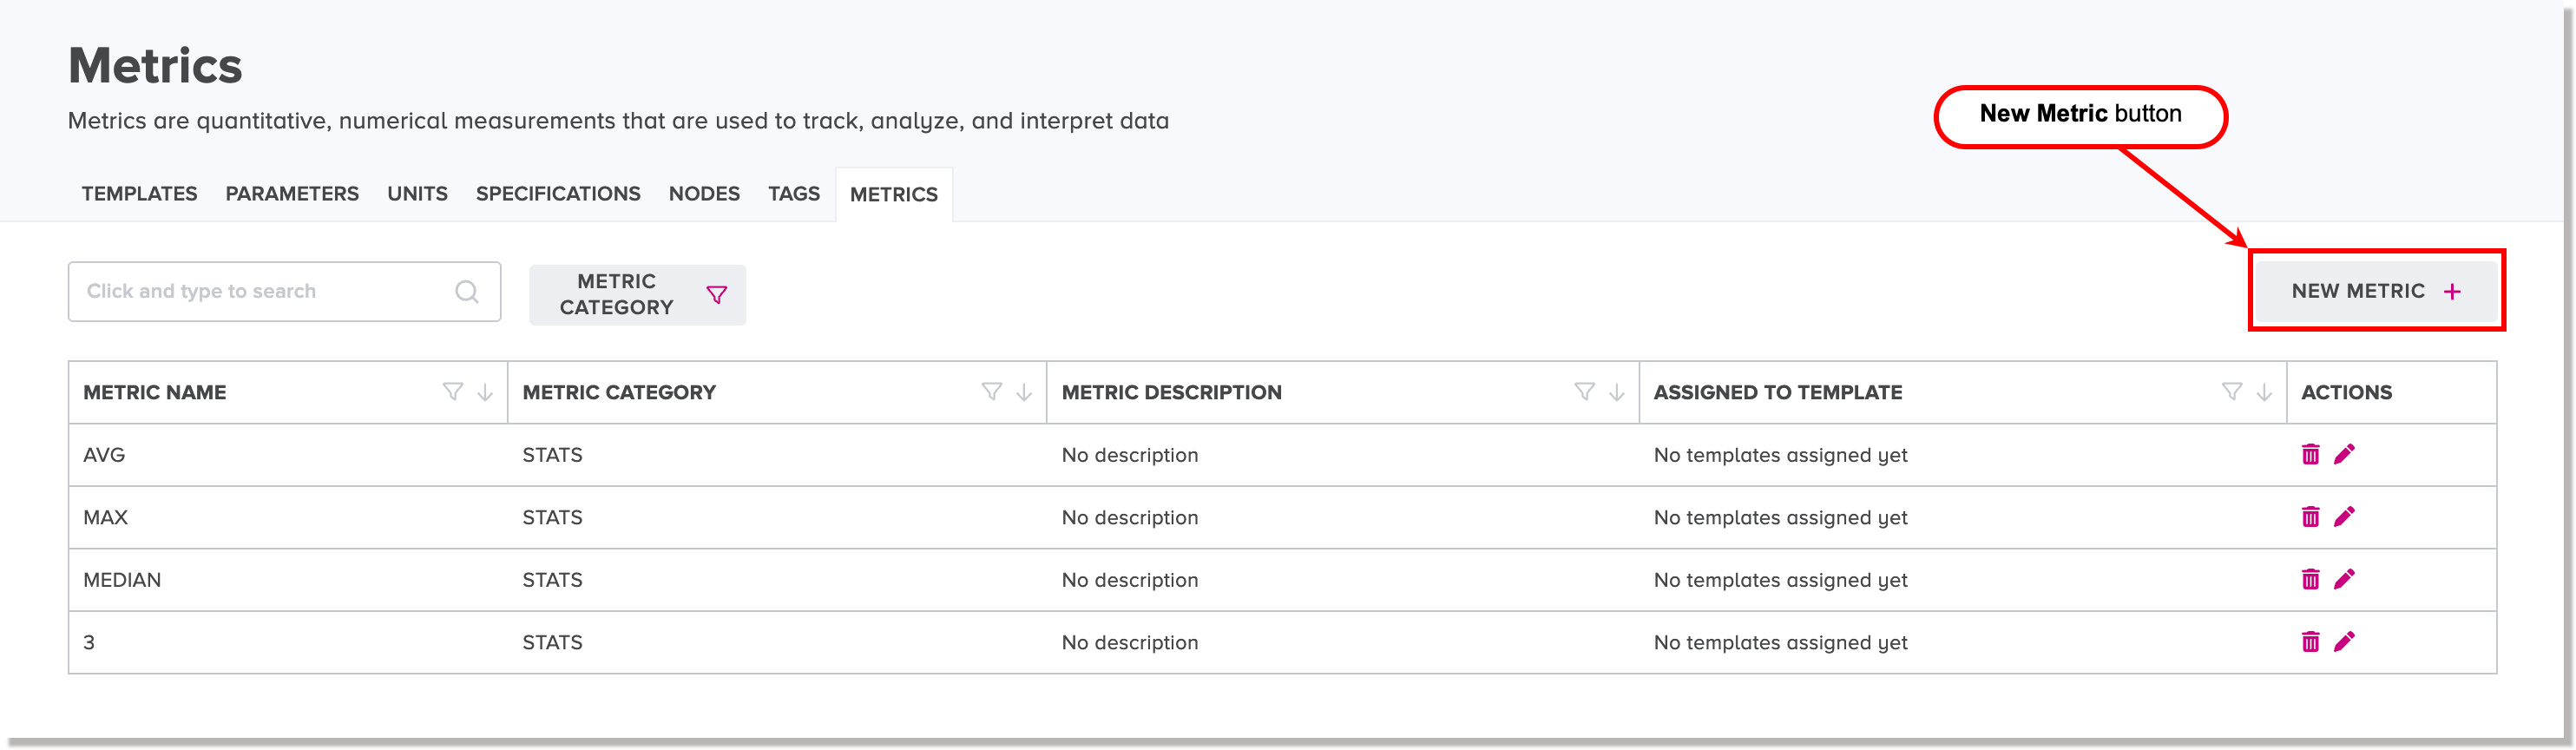This screenshot has width=2576, height=750.
Task: Edit the MEDIAN metric with pencil icon
Action: 2343,579
